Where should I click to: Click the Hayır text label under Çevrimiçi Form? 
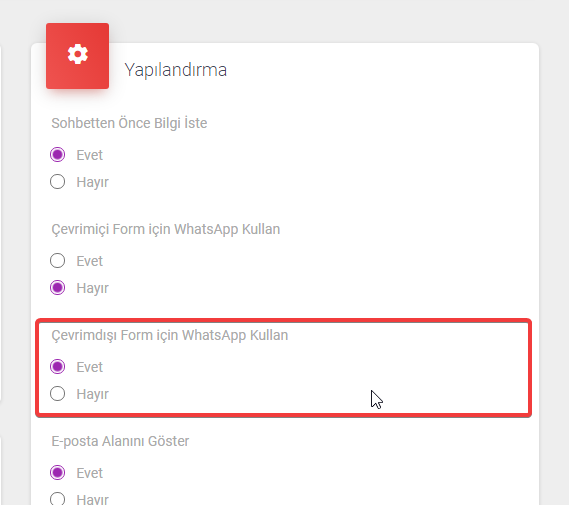click(x=93, y=289)
